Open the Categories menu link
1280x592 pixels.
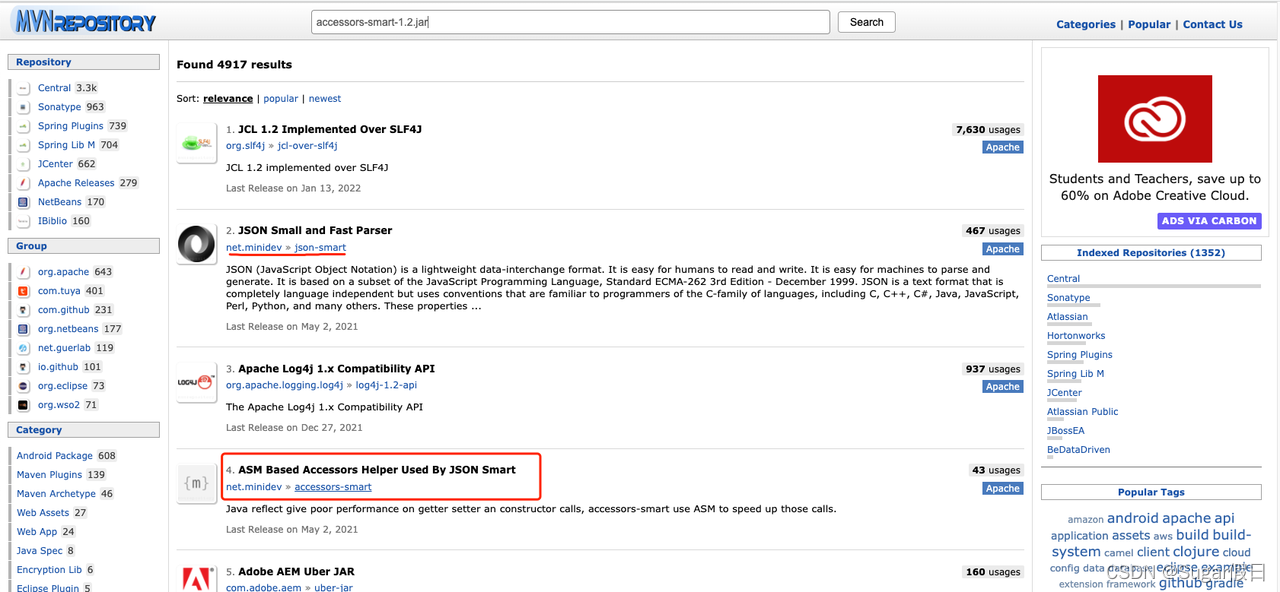click(1086, 24)
